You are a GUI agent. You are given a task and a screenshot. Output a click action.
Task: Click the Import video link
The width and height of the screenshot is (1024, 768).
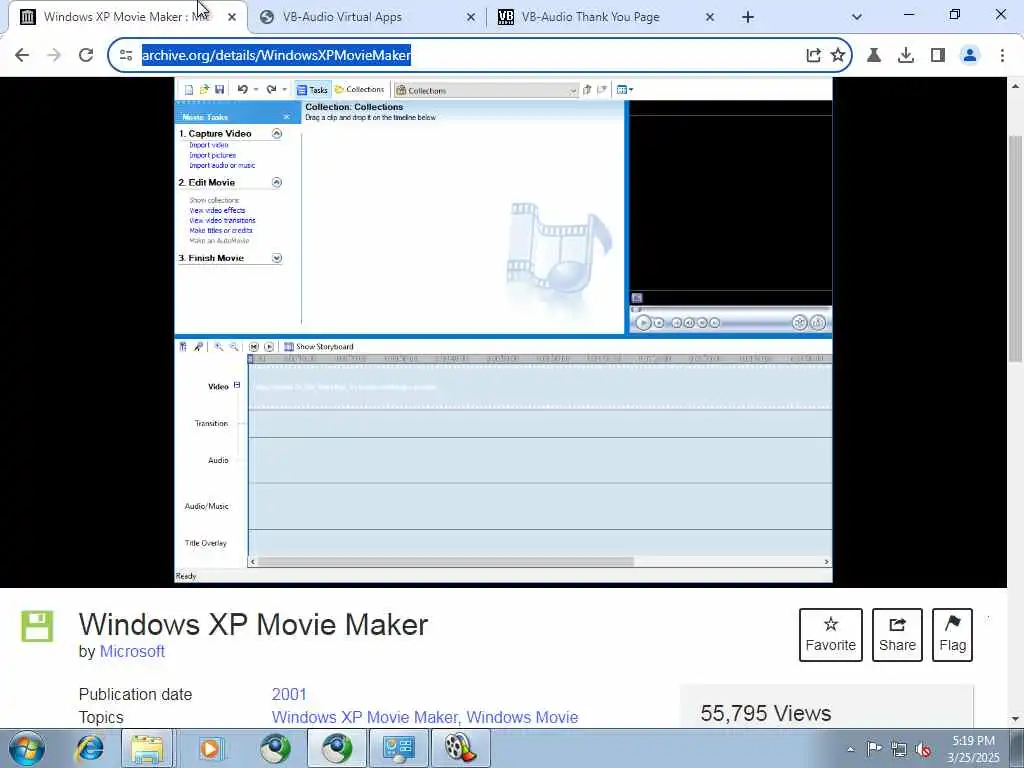[209, 145]
